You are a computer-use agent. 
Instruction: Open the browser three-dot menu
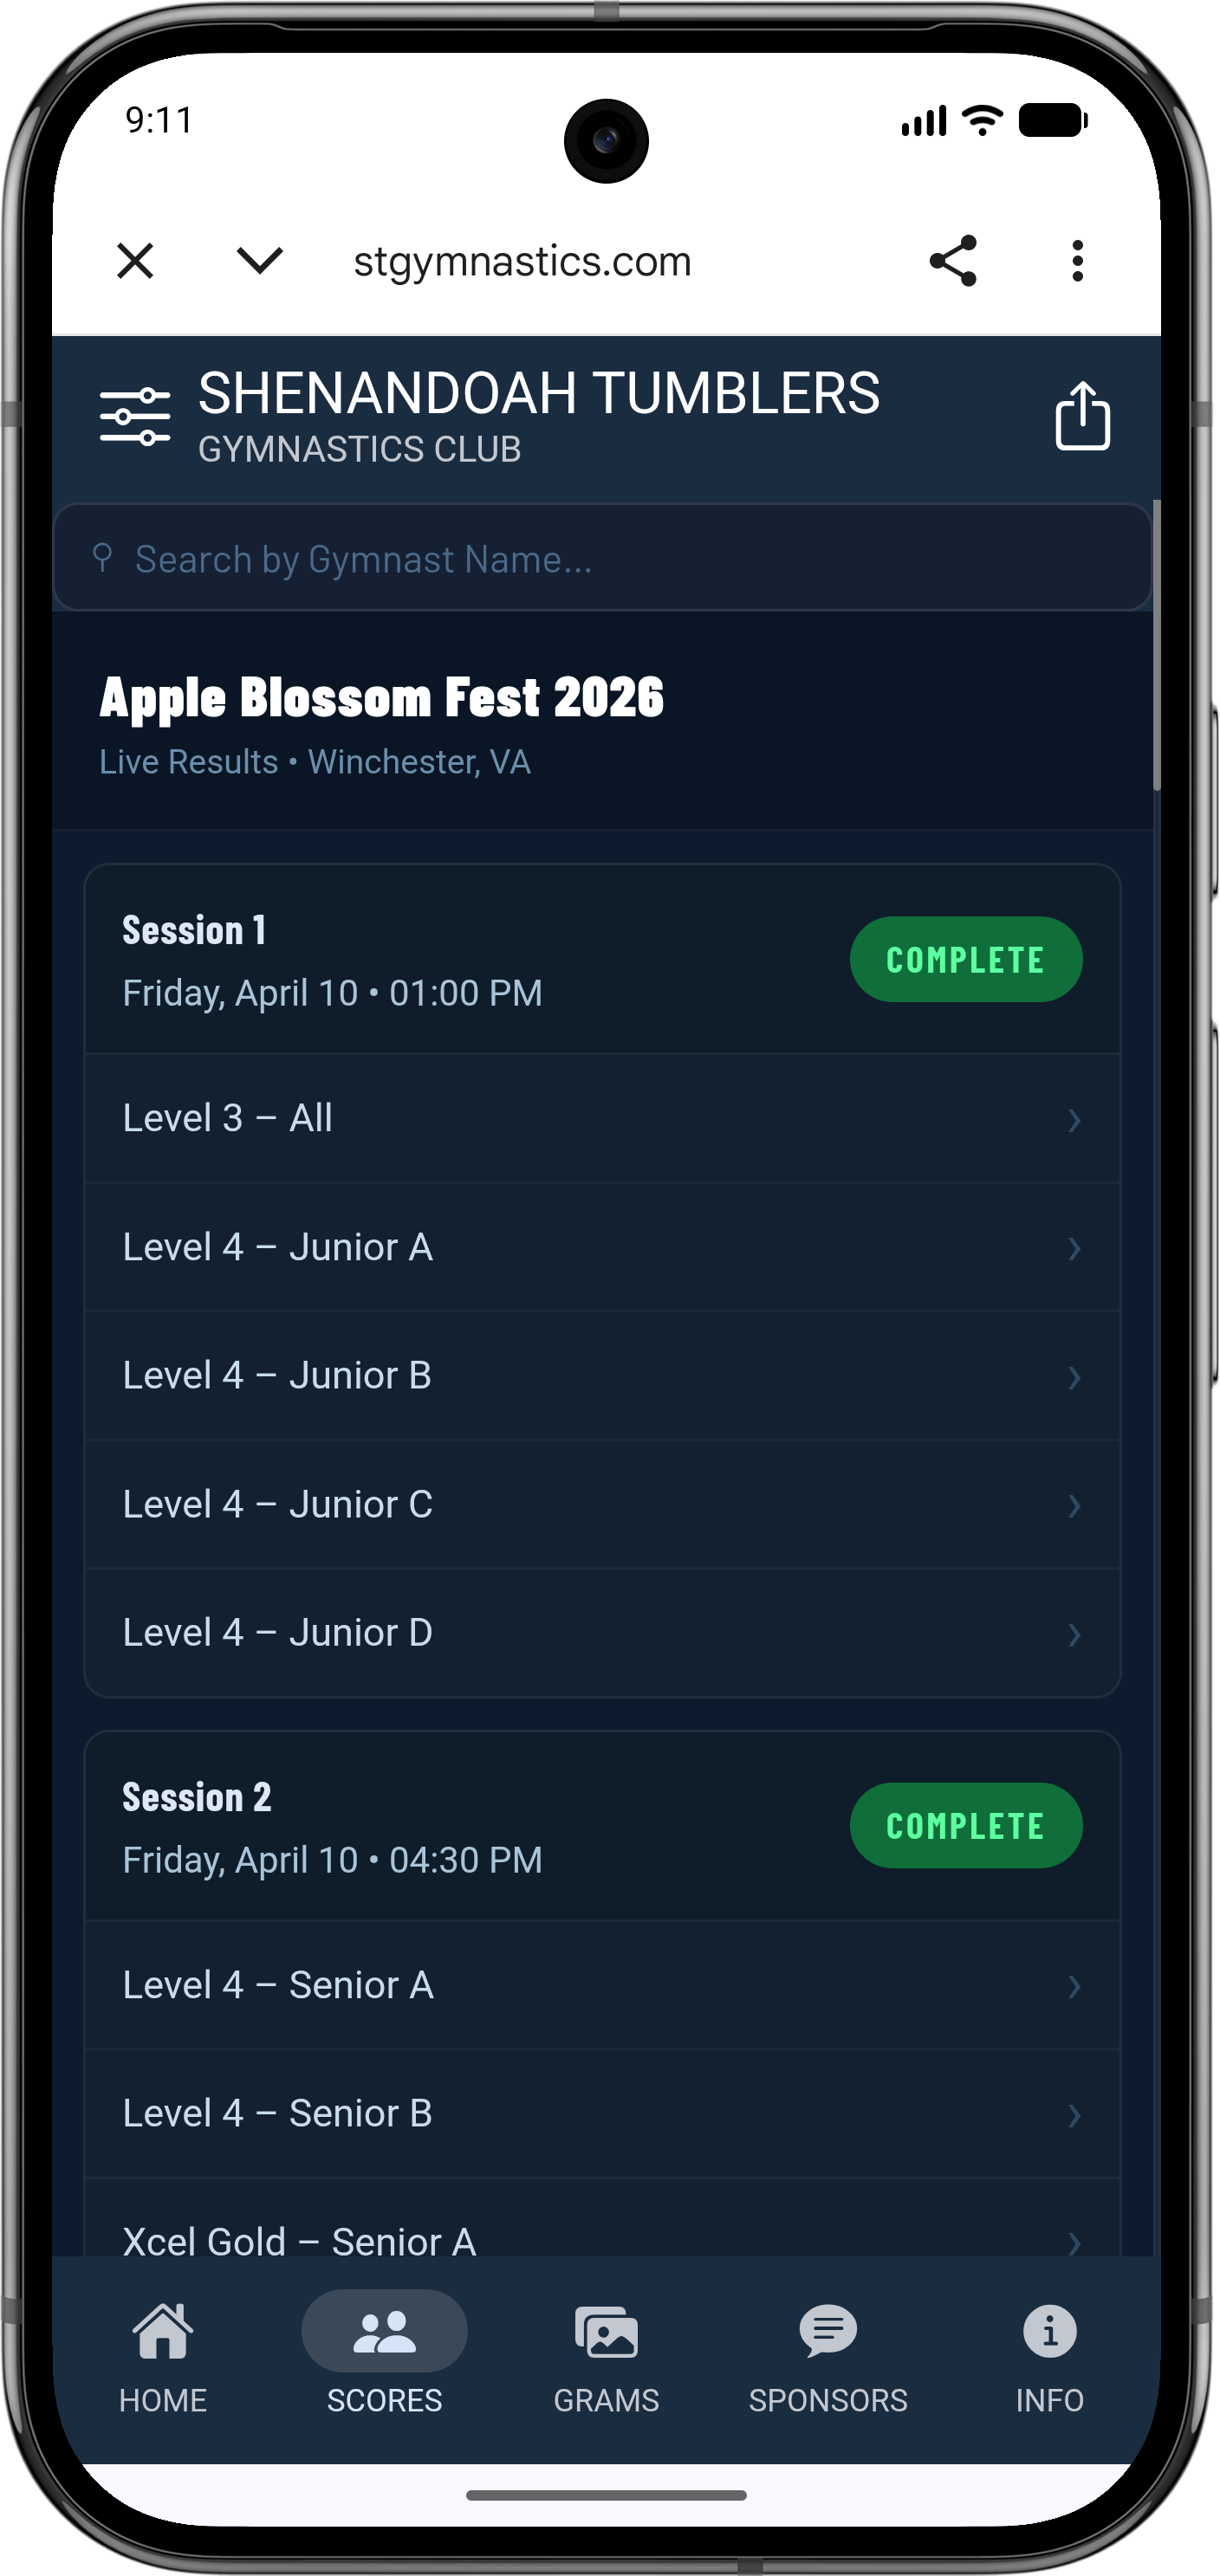(x=1077, y=261)
